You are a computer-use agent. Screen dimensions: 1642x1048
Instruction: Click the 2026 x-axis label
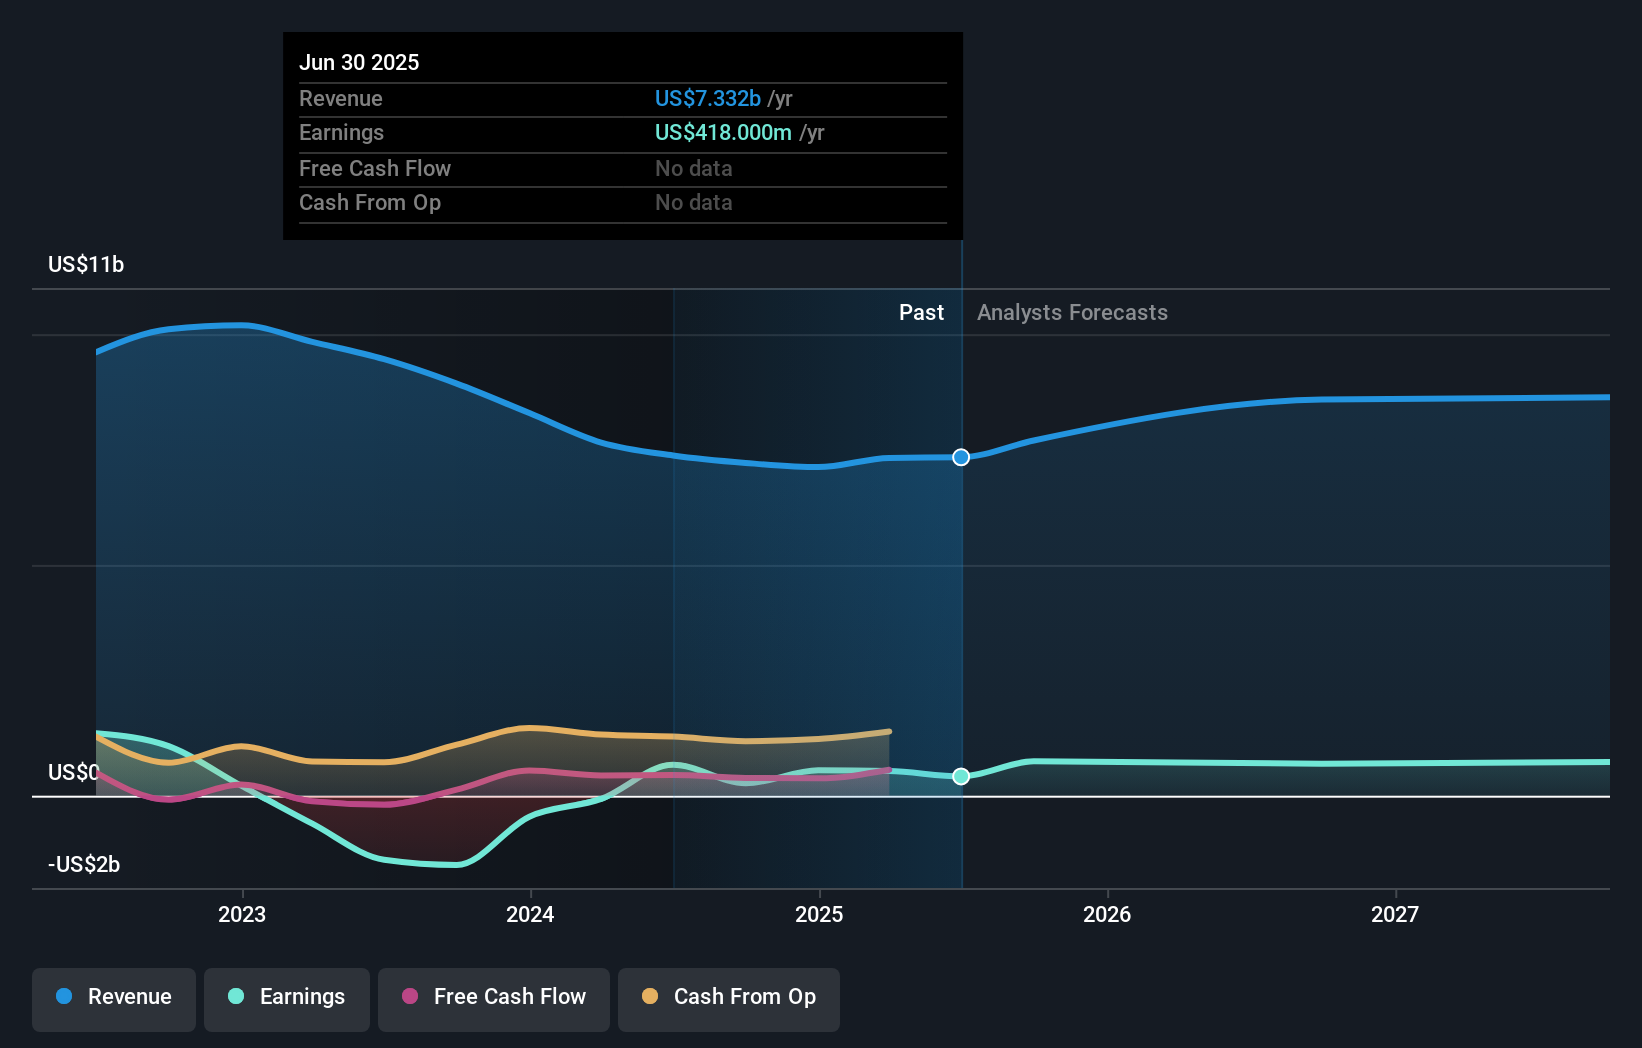(1107, 914)
